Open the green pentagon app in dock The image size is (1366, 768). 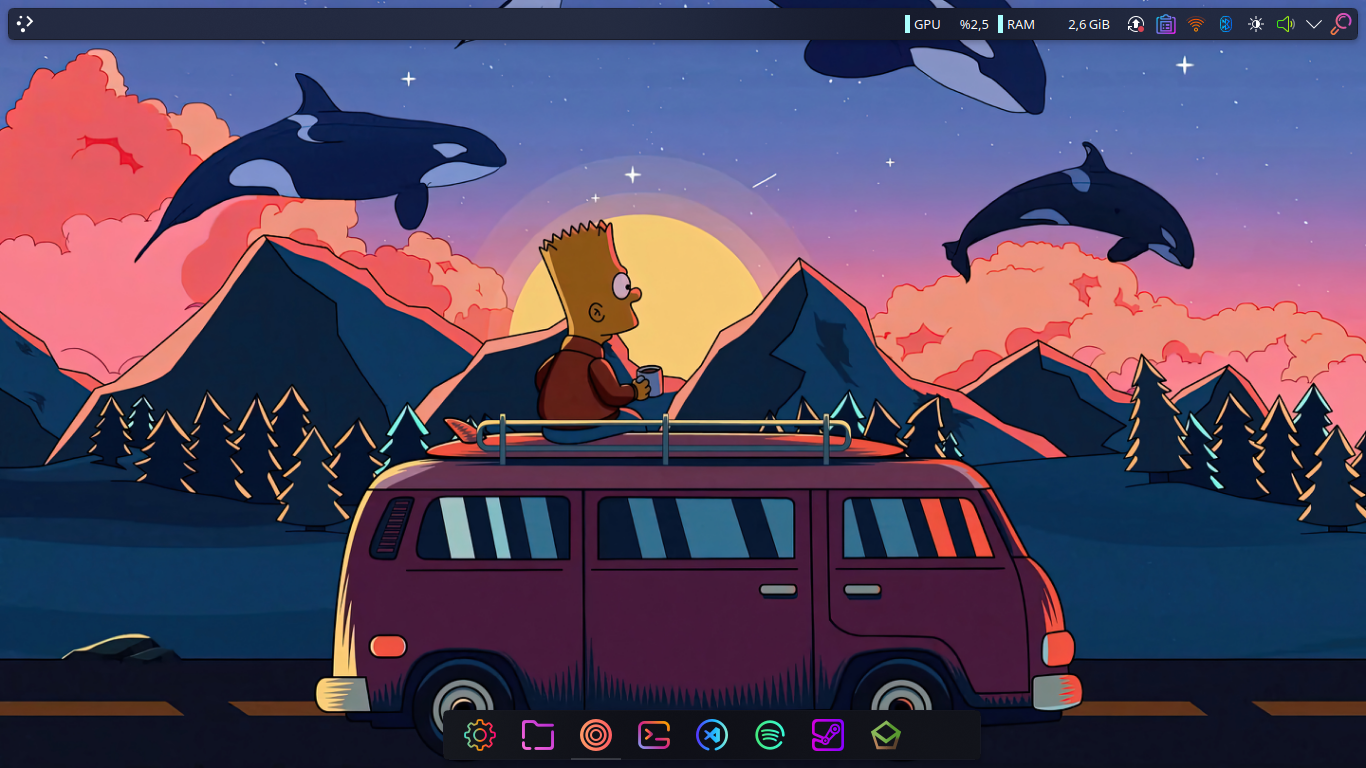[886, 736]
